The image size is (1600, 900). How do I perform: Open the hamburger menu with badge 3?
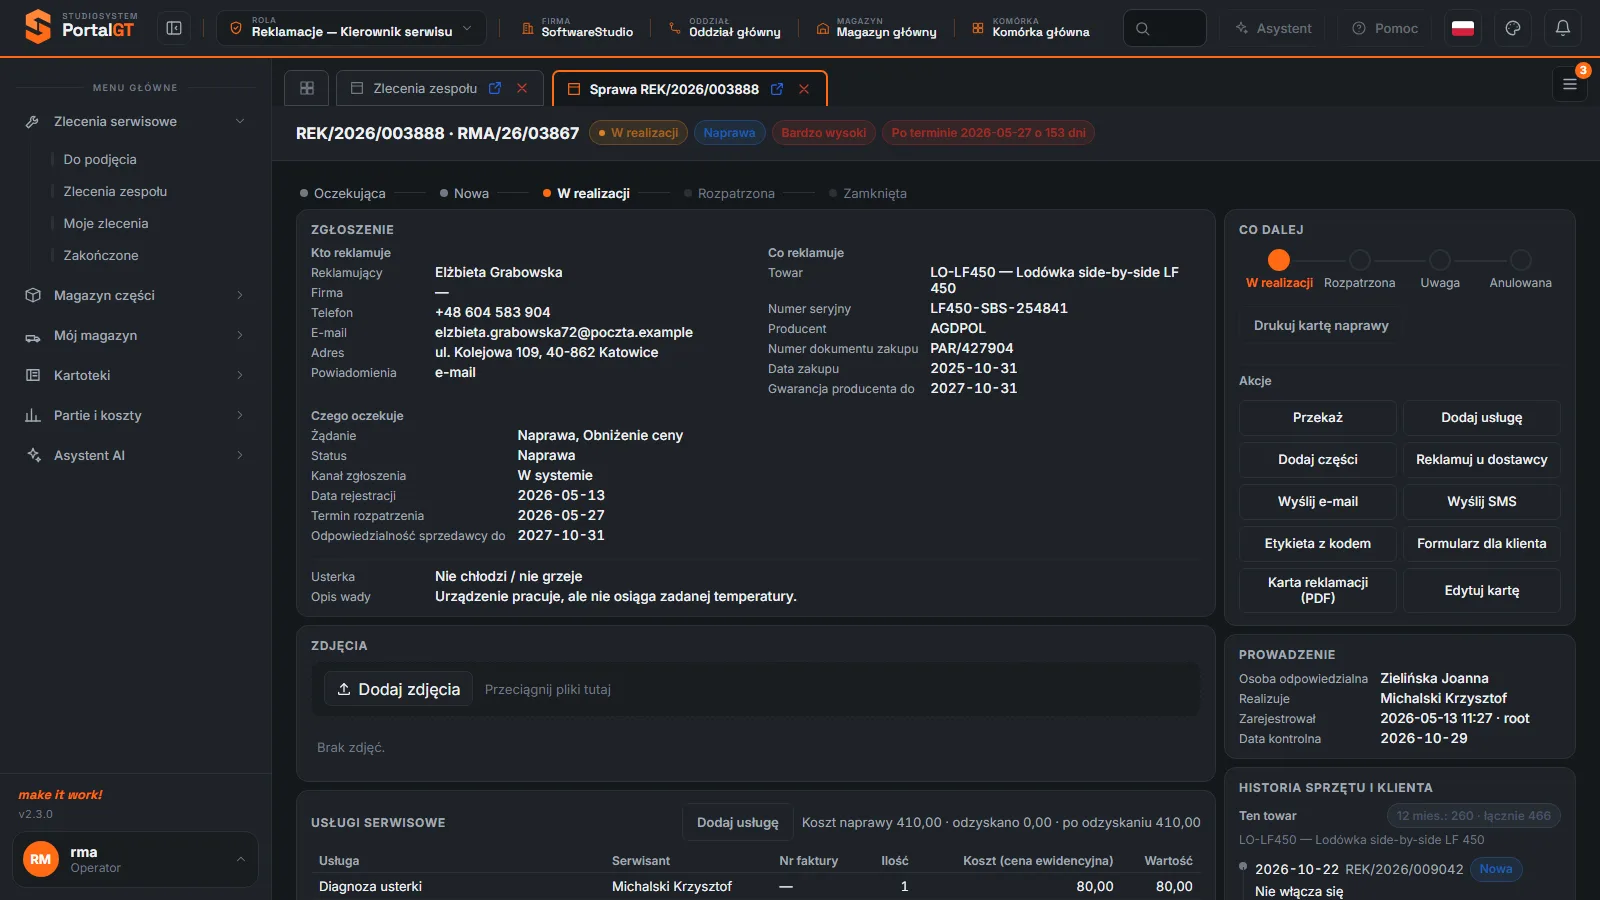[1570, 84]
